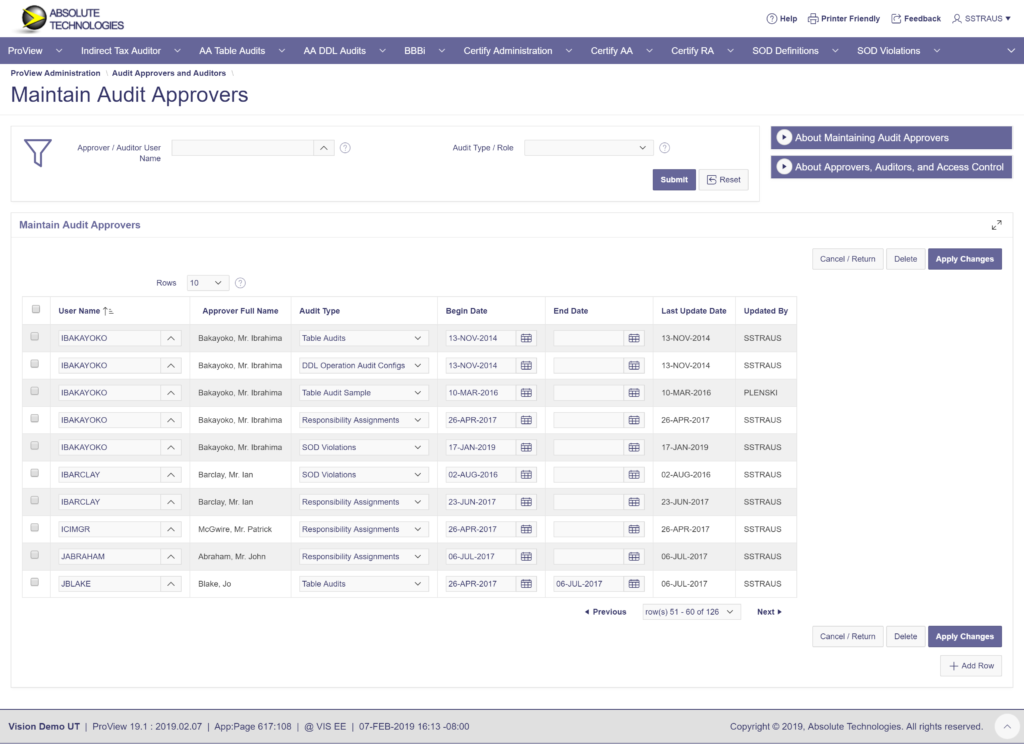
Task: Check the IBAKAYOKO DDL Operation Audit Configs checkbox
Action: (x=35, y=364)
